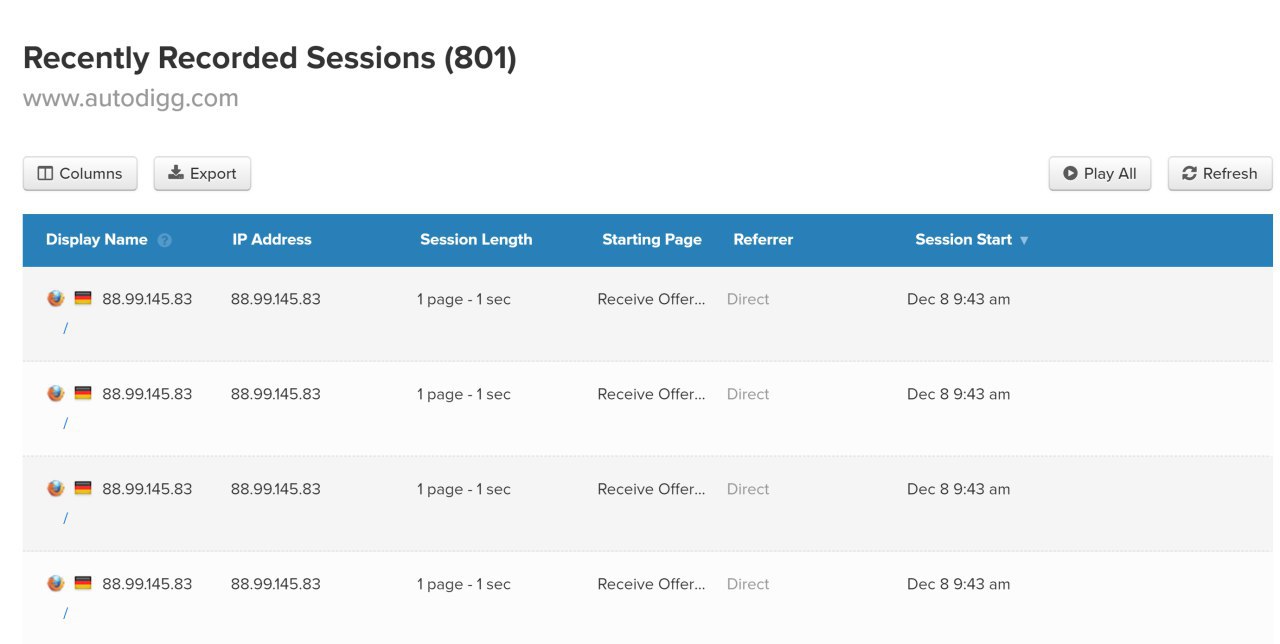Sort by Starting Page column header

tap(652, 240)
